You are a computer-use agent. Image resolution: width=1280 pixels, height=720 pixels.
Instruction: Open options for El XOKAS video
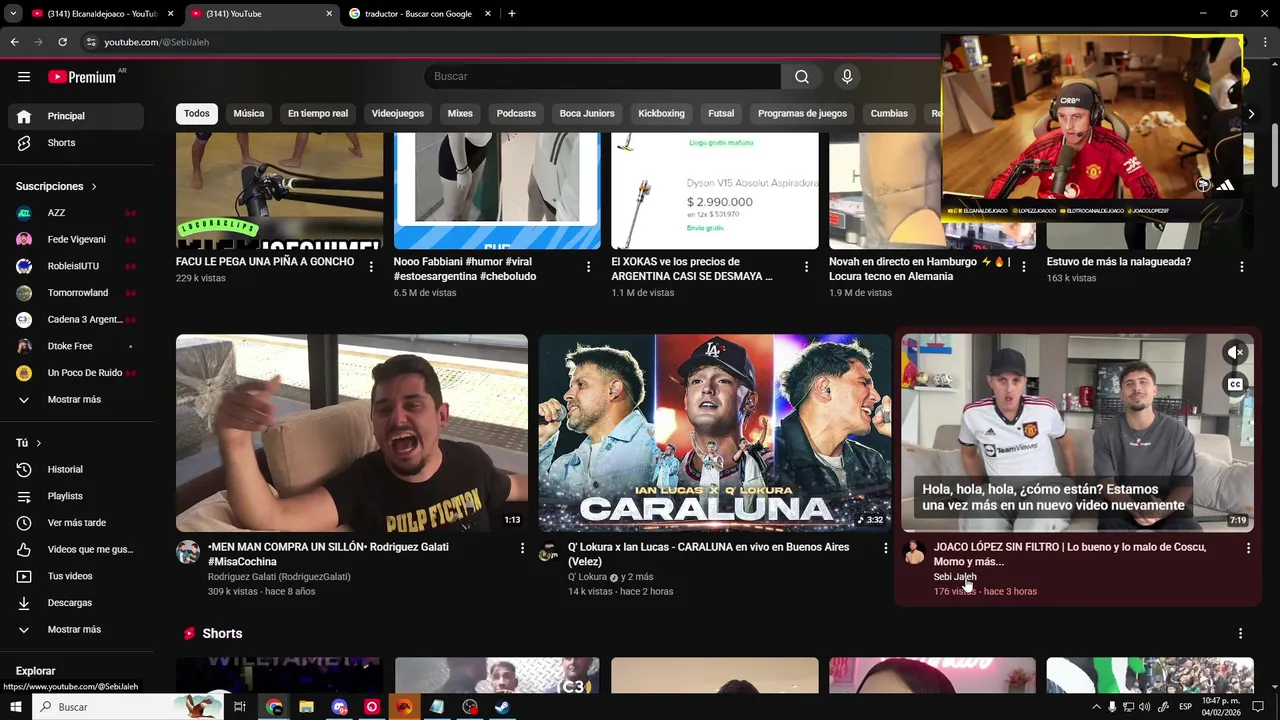click(x=806, y=267)
